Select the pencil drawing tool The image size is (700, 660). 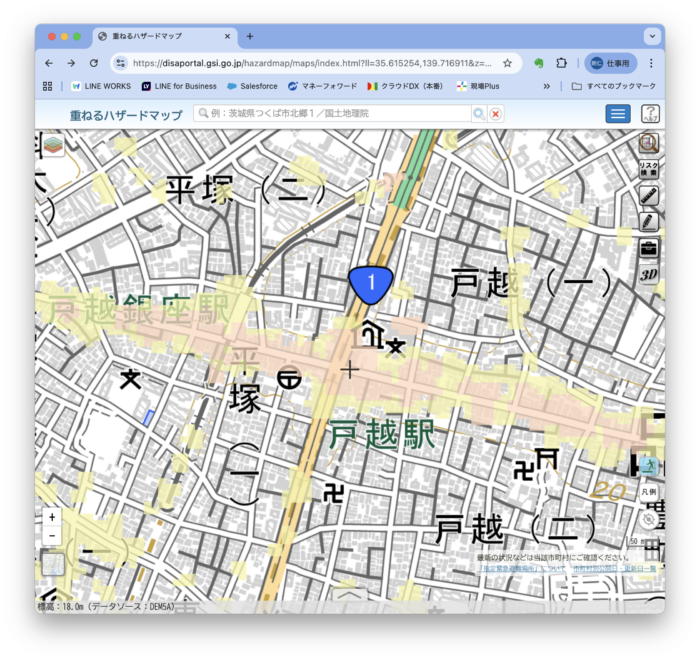648,221
